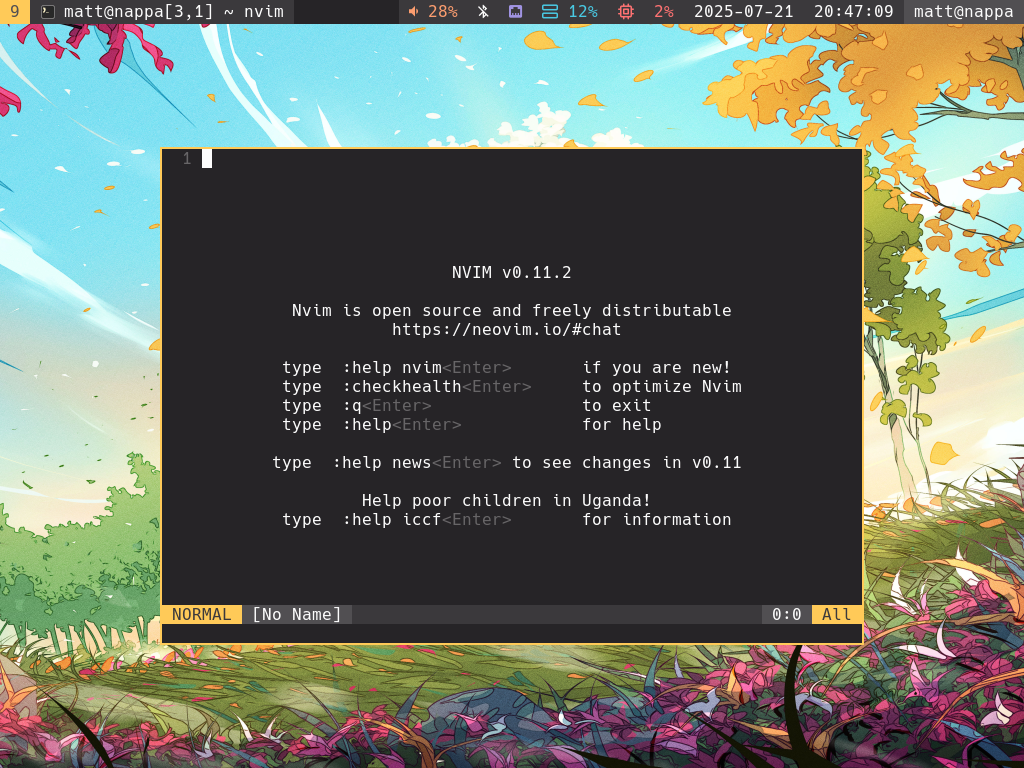Click the All scroll position indicator
This screenshot has width=1024, height=768.
[x=837, y=614]
